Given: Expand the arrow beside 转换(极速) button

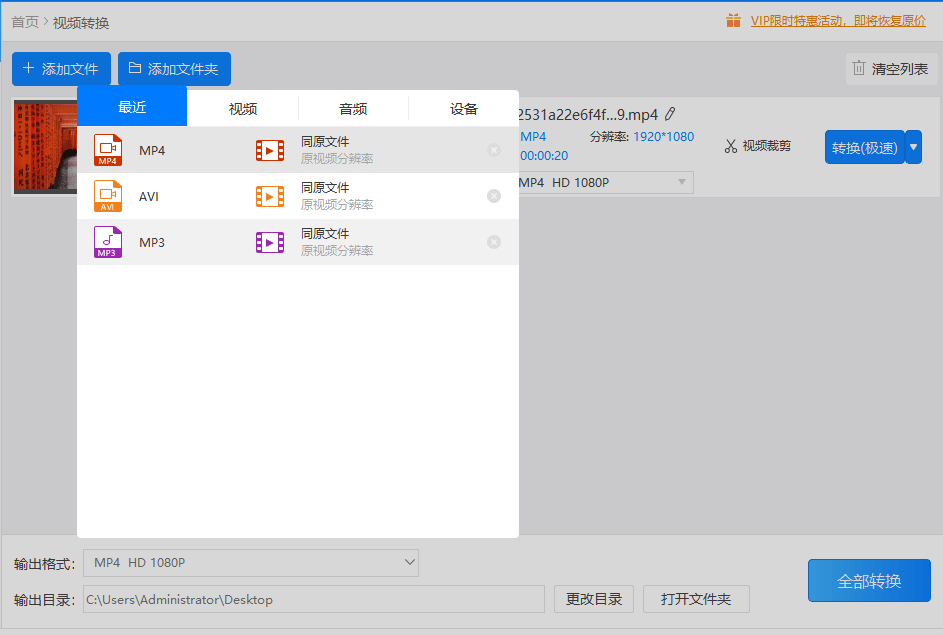Looking at the screenshot, I should 914,147.
